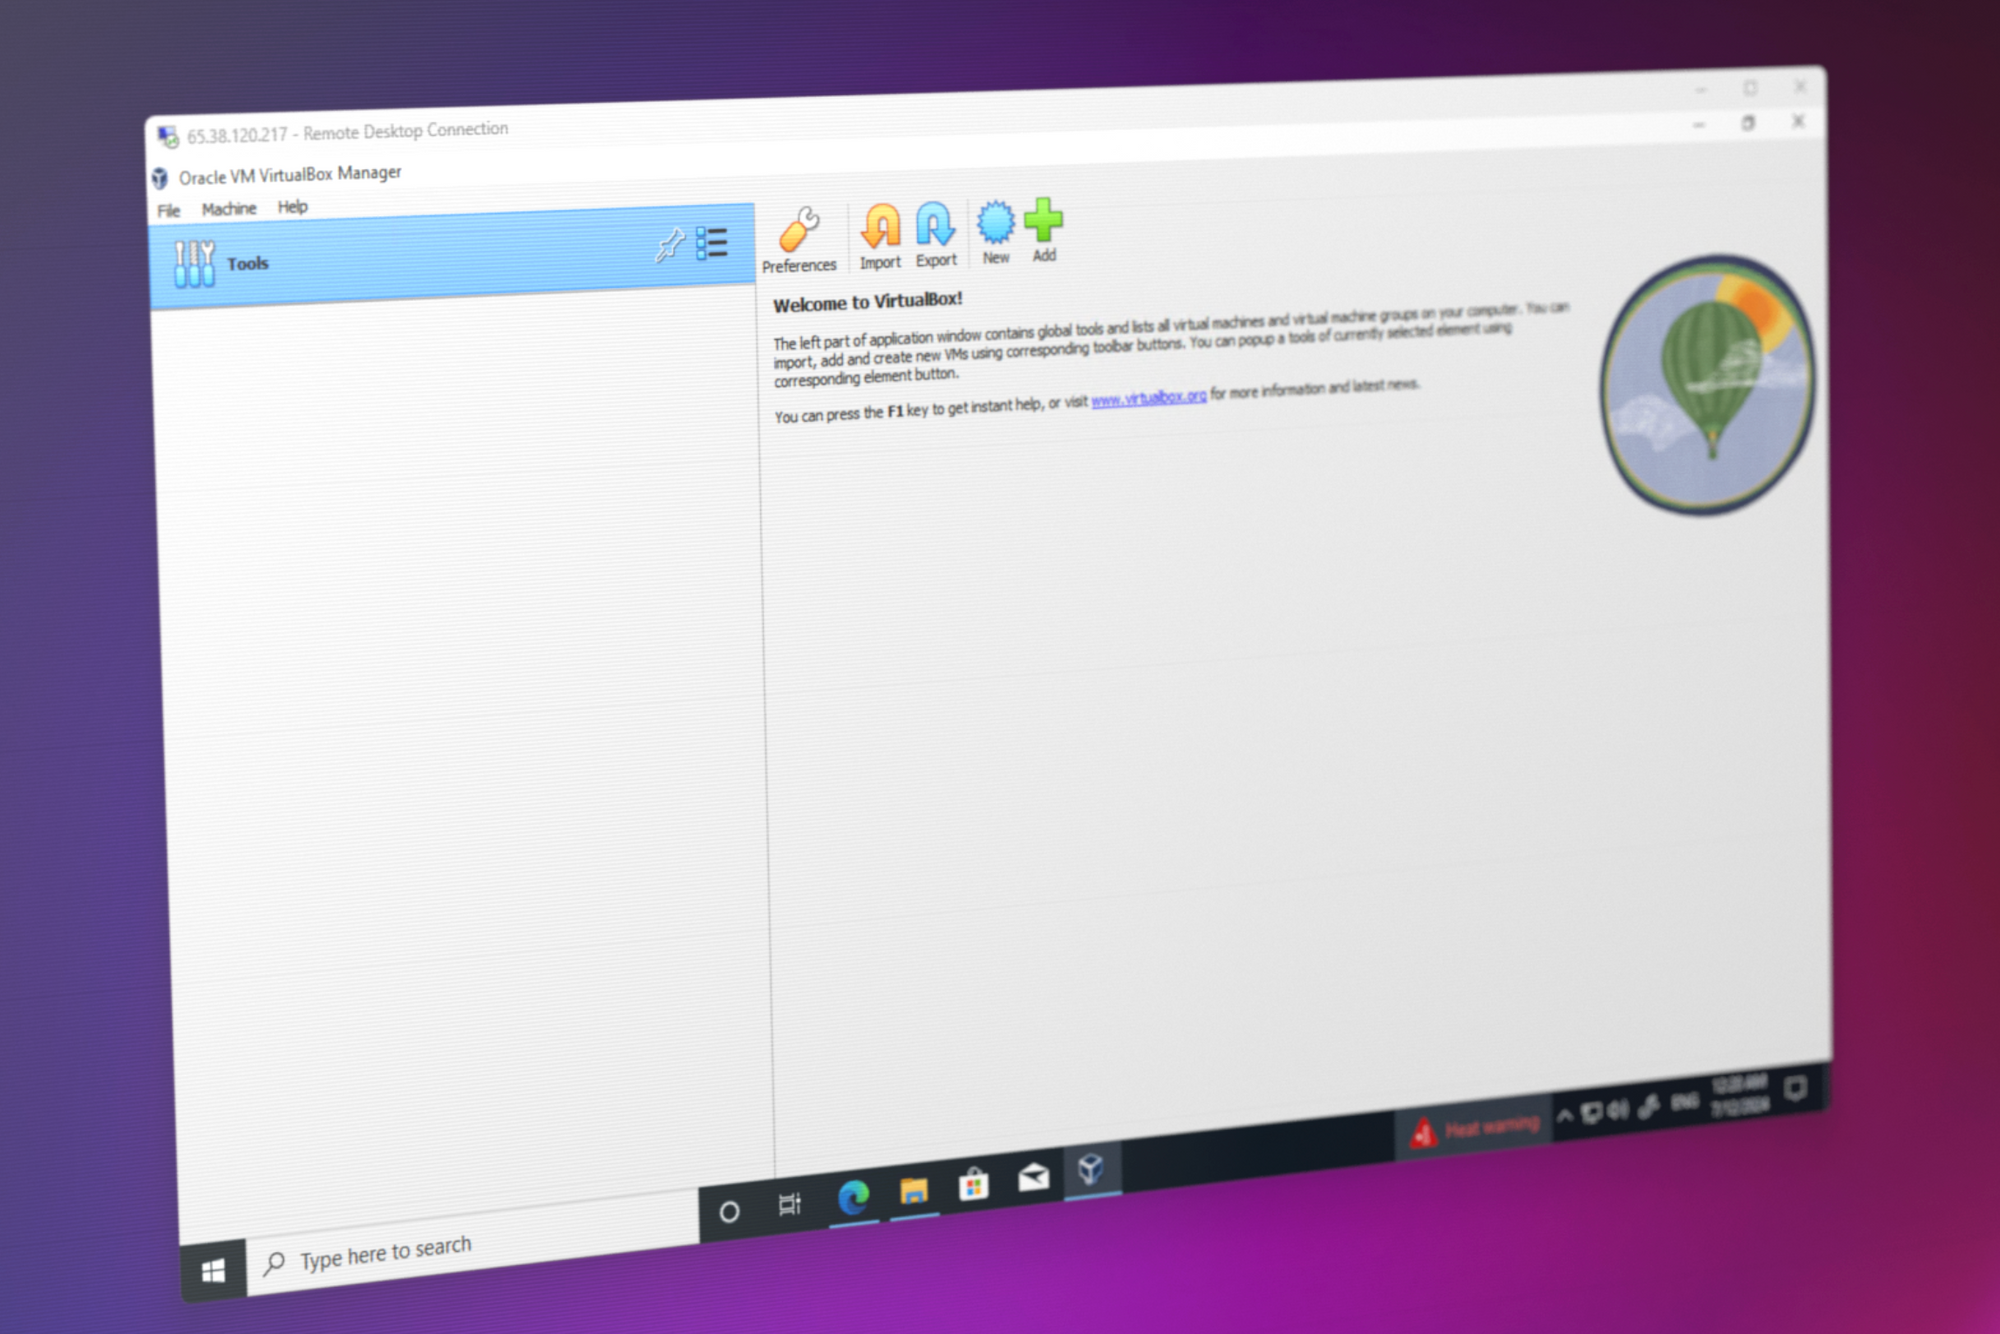Create a New virtual machine

995,231
